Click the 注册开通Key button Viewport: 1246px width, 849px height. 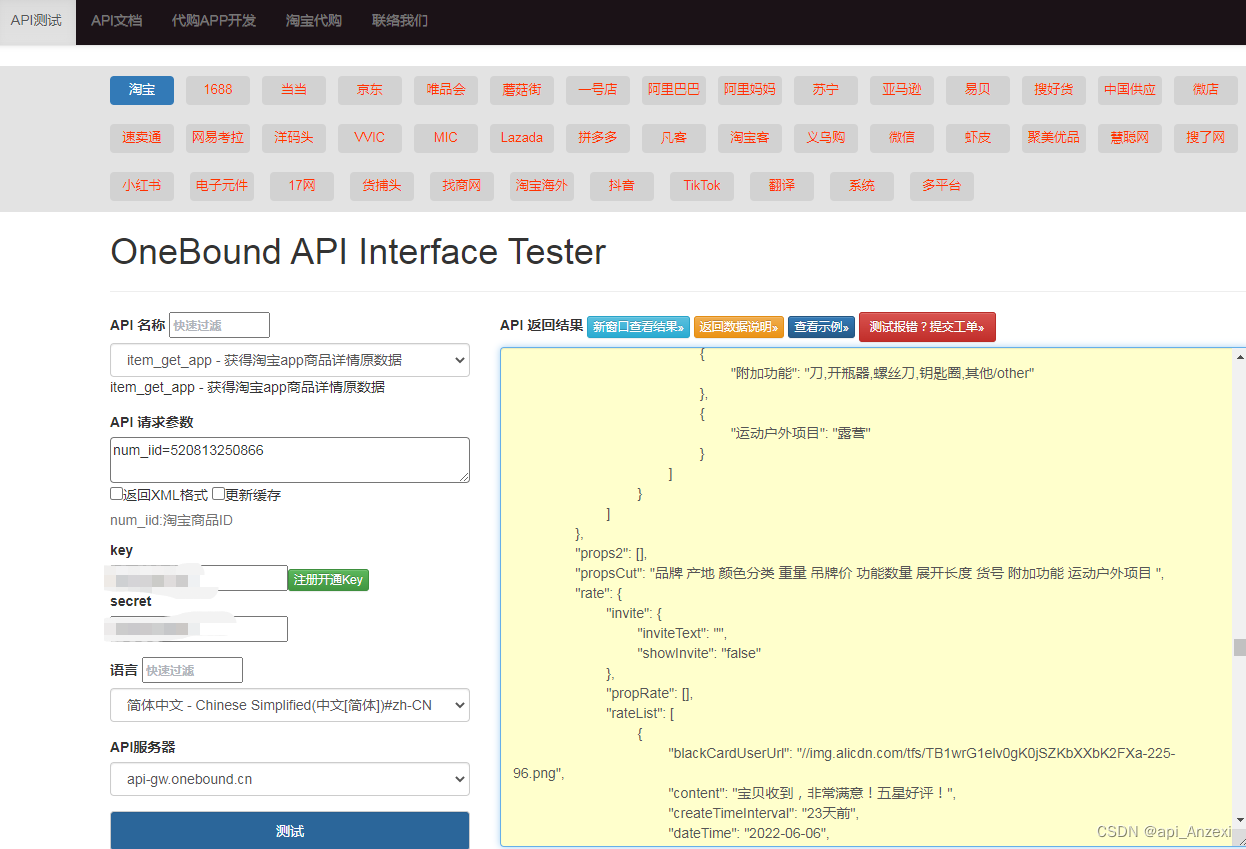328,580
